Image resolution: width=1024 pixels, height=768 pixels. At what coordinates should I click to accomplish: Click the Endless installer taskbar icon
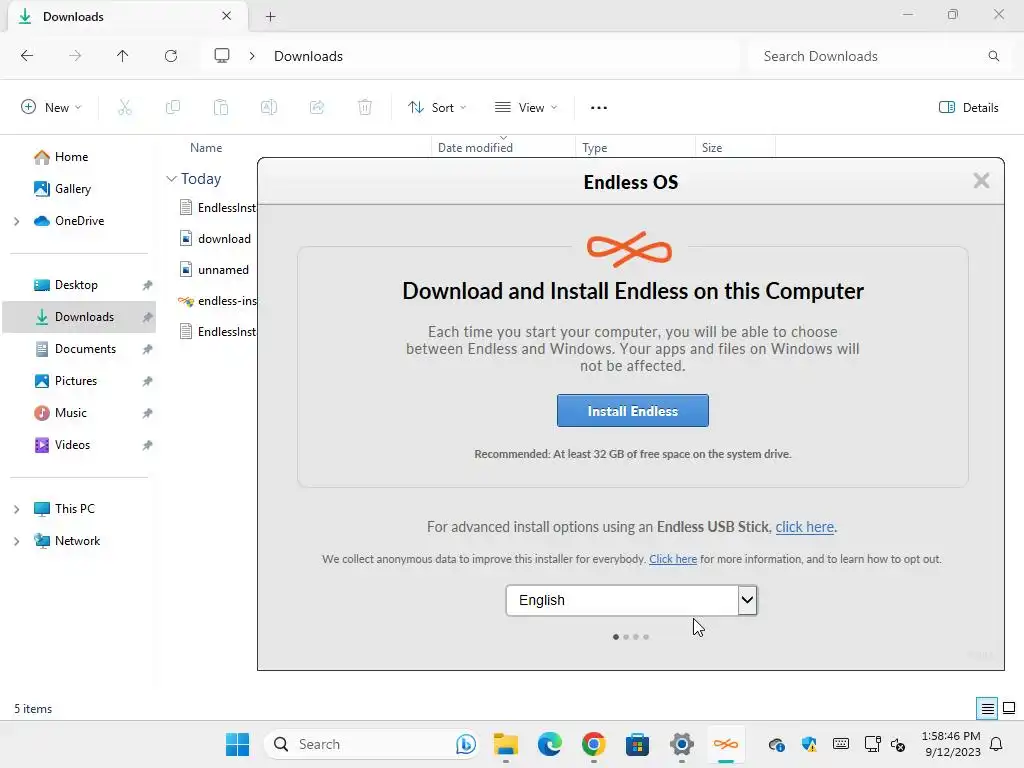coord(726,744)
